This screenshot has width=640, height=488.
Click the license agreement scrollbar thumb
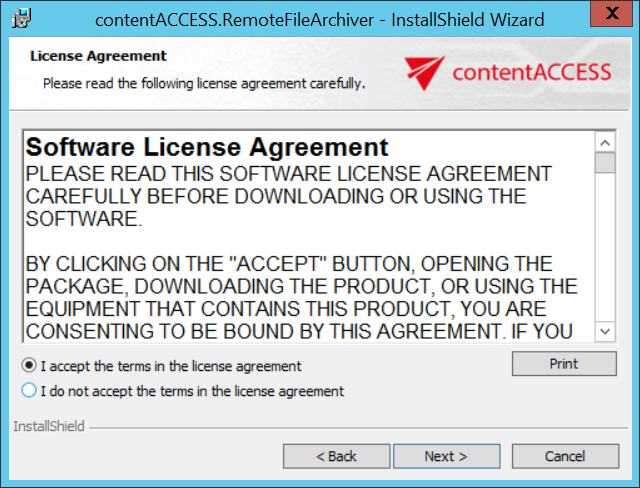[x=605, y=163]
